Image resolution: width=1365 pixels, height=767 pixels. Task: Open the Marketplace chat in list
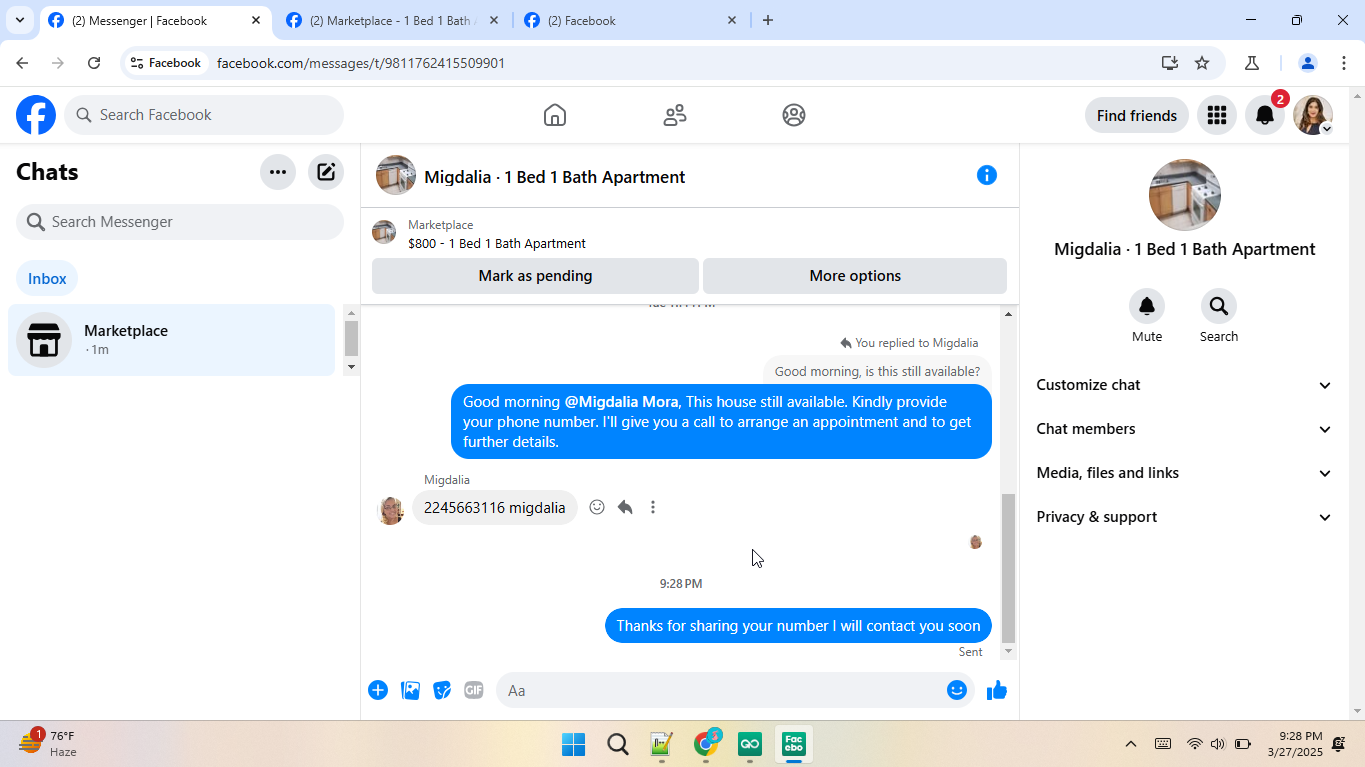pos(171,340)
